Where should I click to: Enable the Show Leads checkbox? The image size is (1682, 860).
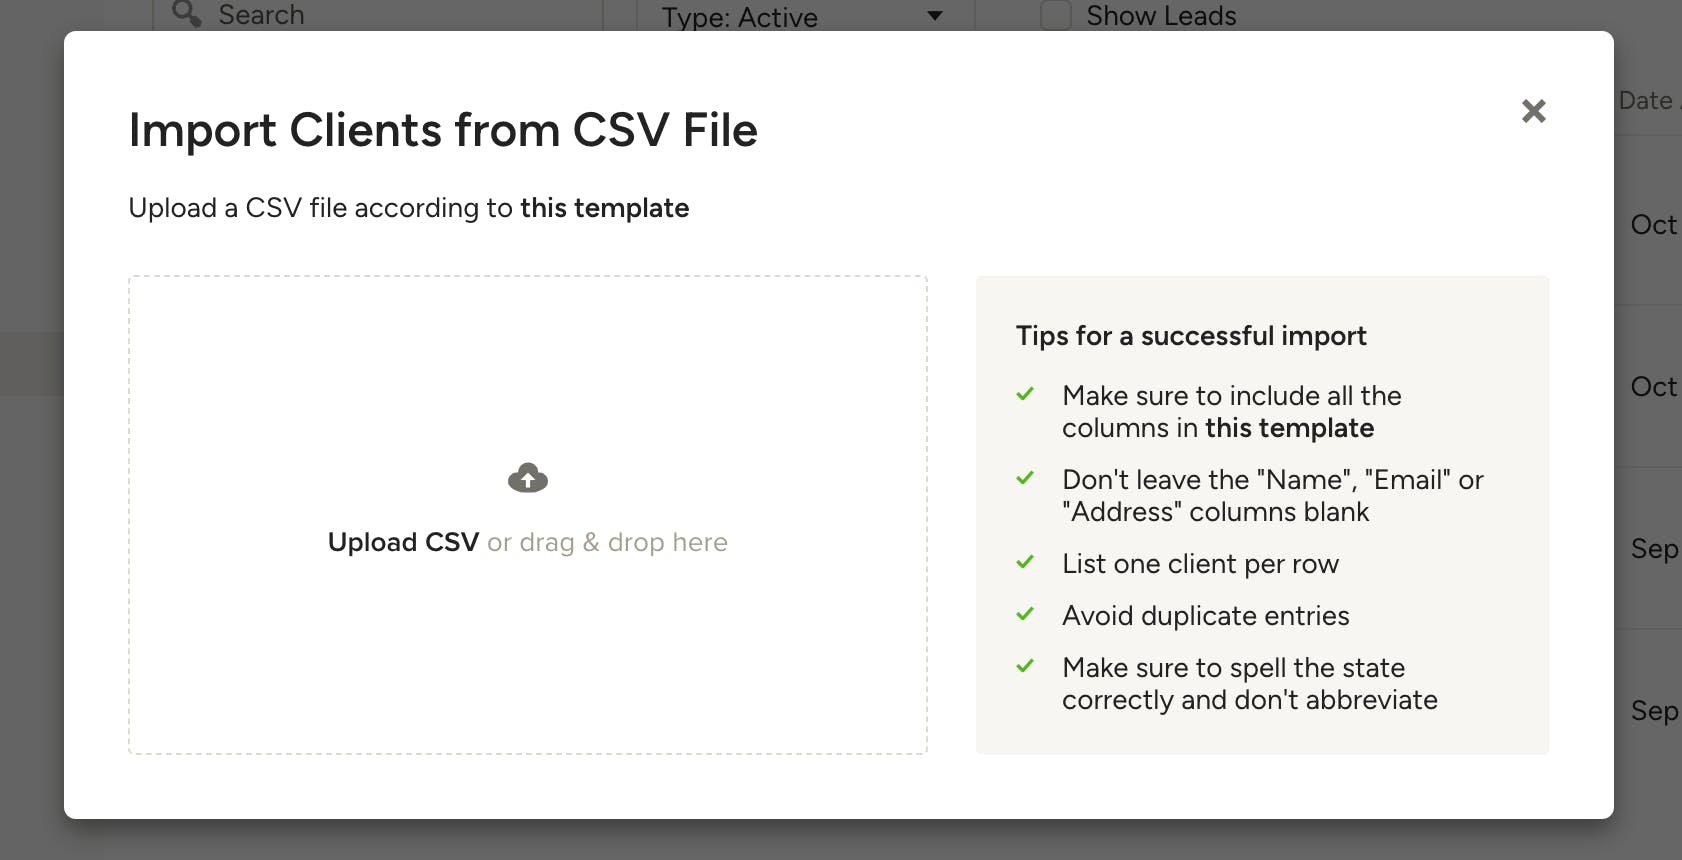(x=1055, y=15)
